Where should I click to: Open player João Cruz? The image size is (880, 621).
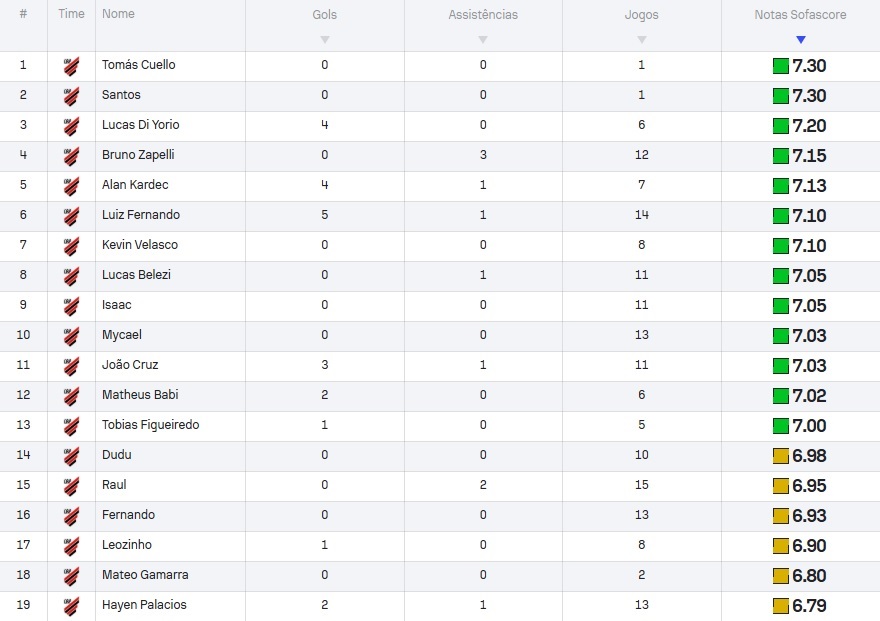pyautogui.click(x=130, y=365)
